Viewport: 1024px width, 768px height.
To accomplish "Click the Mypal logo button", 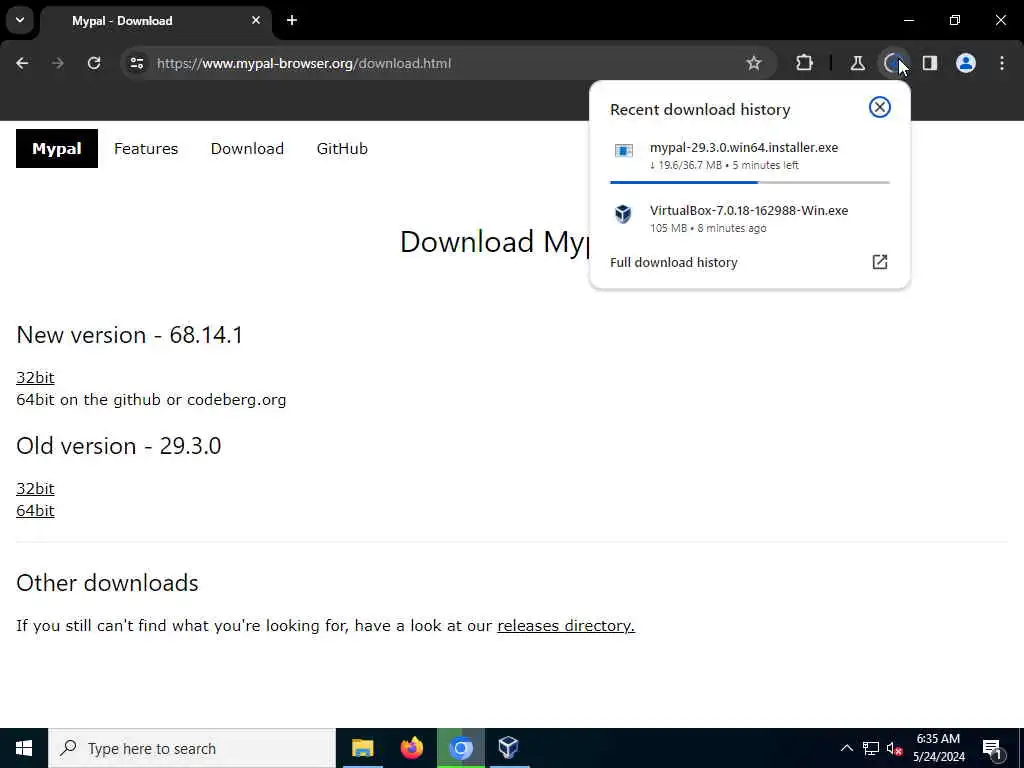I will tap(57, 148).
